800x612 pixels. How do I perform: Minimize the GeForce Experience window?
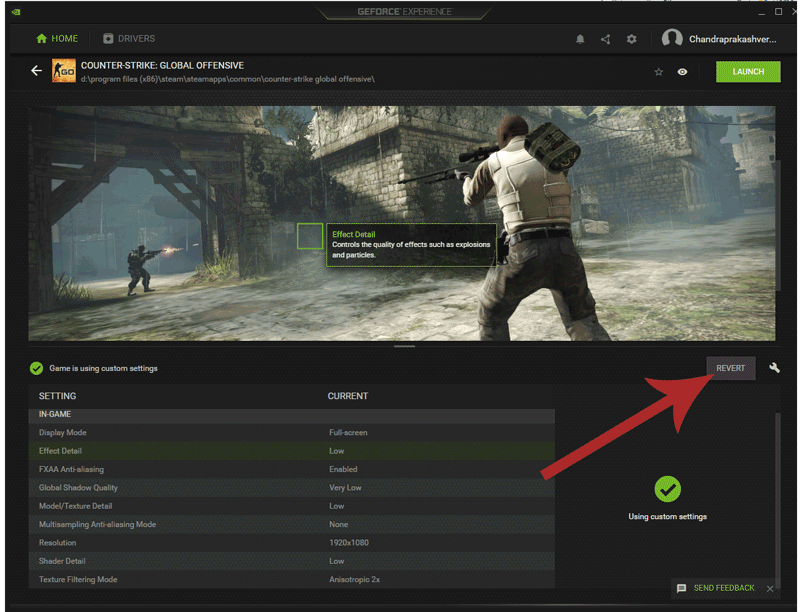click(x=761, y=12)
